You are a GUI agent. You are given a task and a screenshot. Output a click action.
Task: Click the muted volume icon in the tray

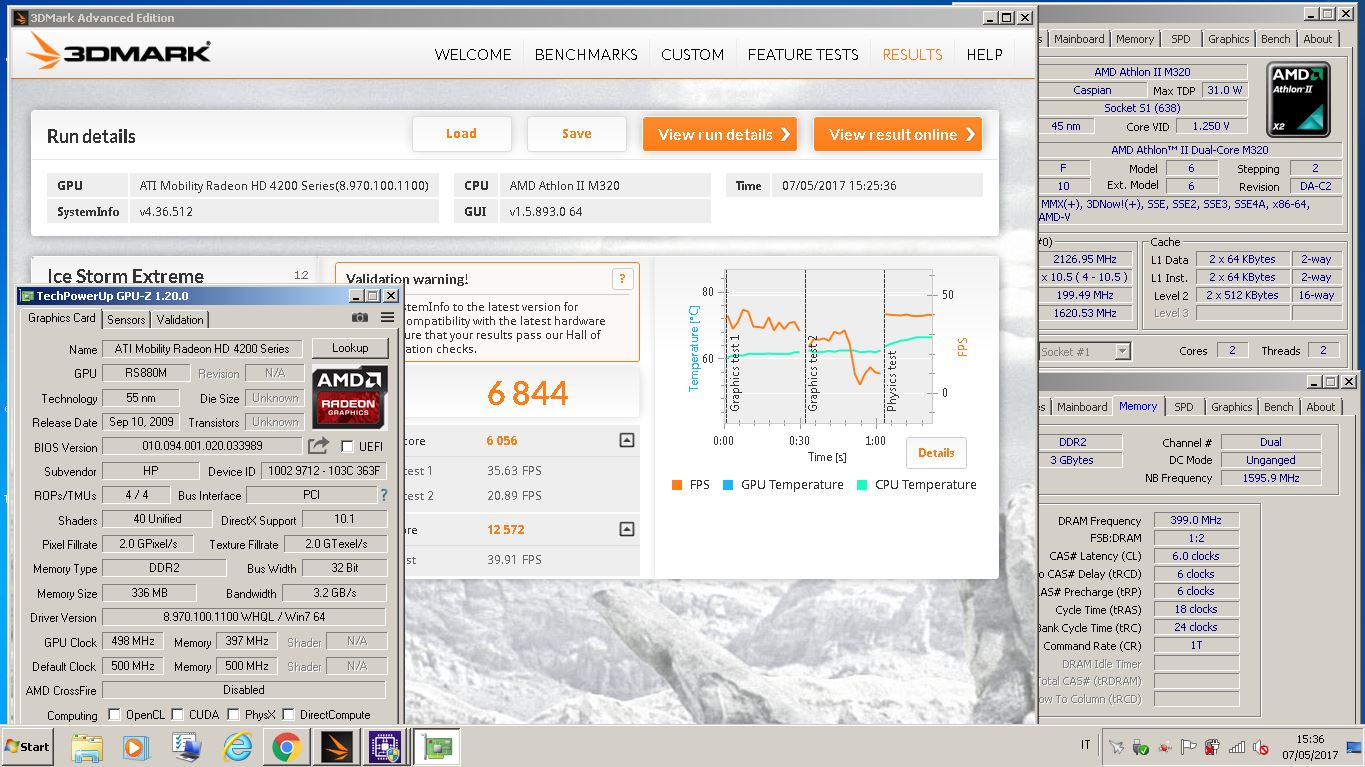coord(1261,746)
